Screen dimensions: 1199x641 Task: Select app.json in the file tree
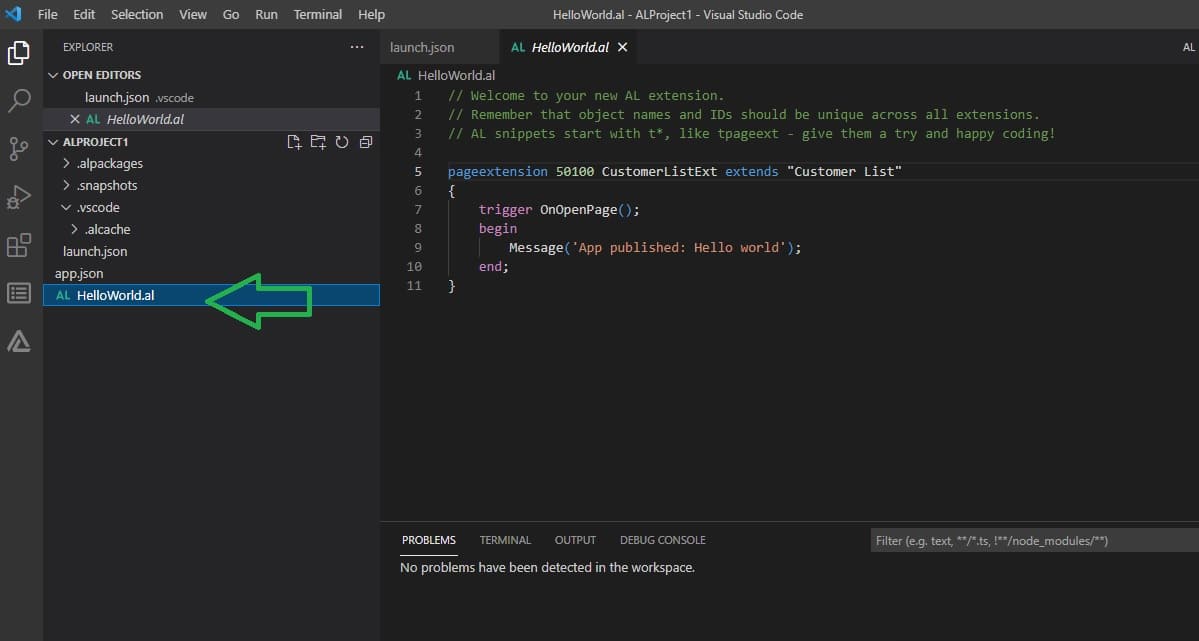pos(79,273)
